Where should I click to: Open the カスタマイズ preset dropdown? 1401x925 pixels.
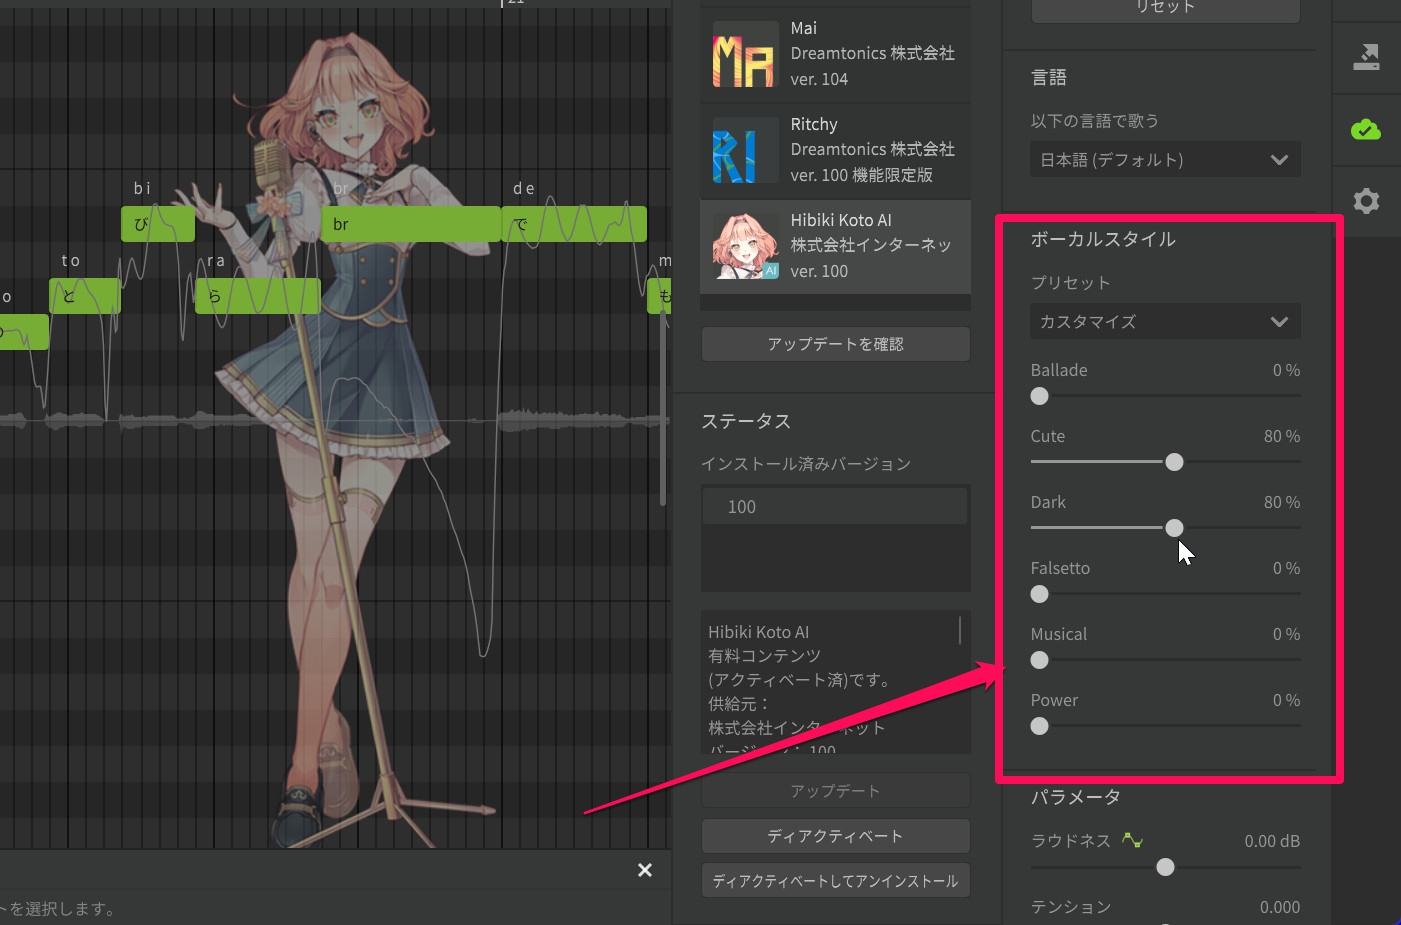coord(1165,322)
